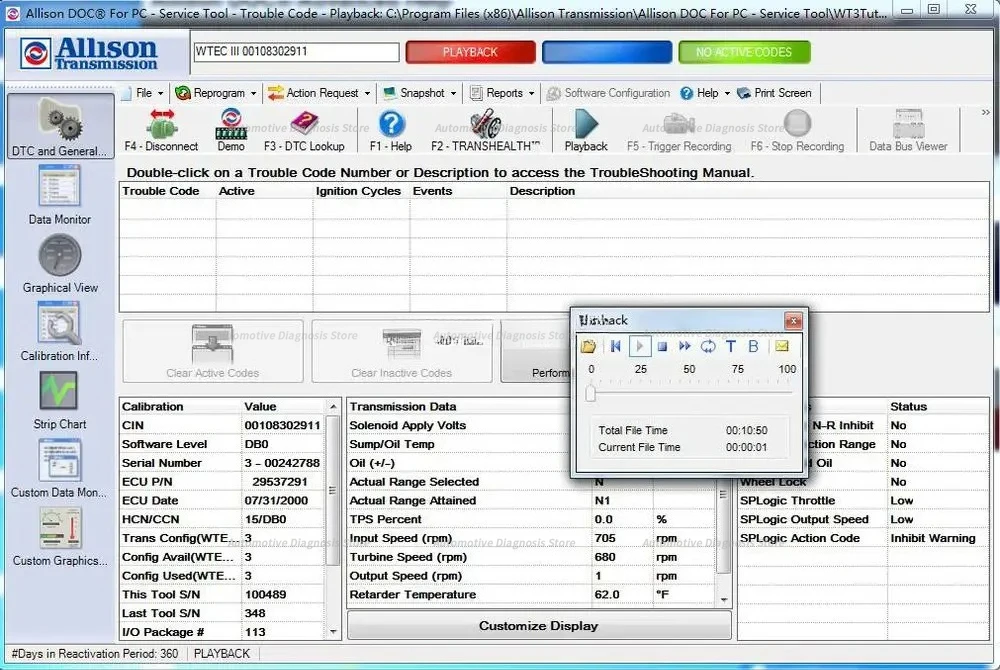The image size is (1000, 670).
Task: Select Turbine Speed (rpm) row
Action: click(x=531, y=557)
